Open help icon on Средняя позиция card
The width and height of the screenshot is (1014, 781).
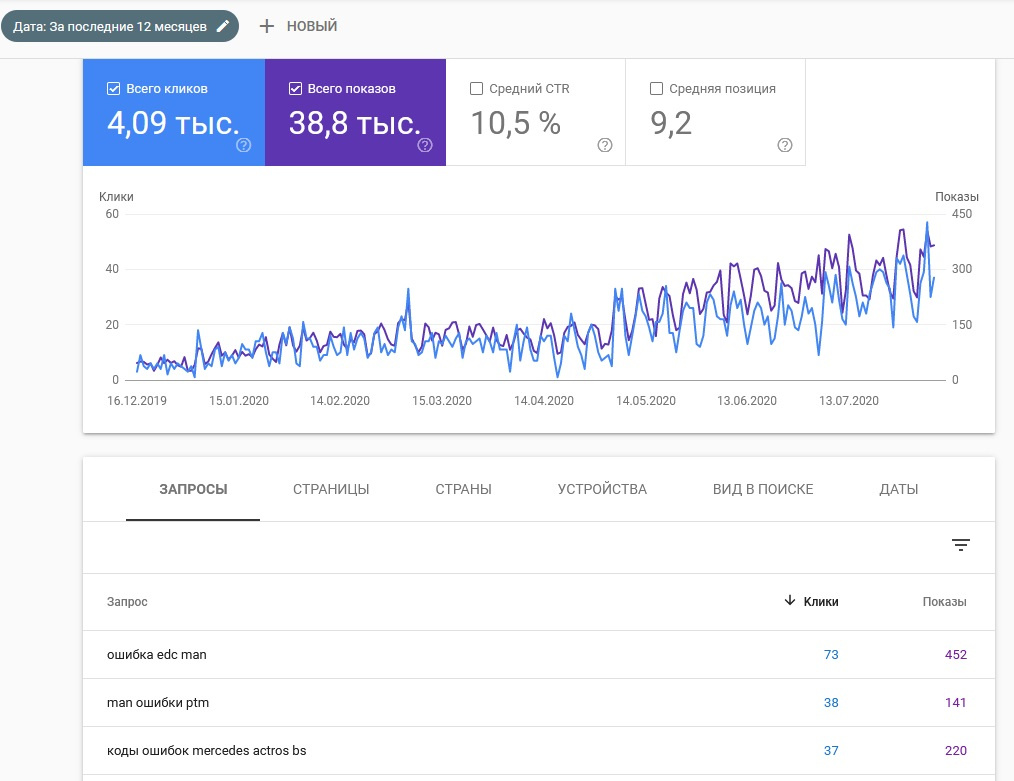(785, 145)
